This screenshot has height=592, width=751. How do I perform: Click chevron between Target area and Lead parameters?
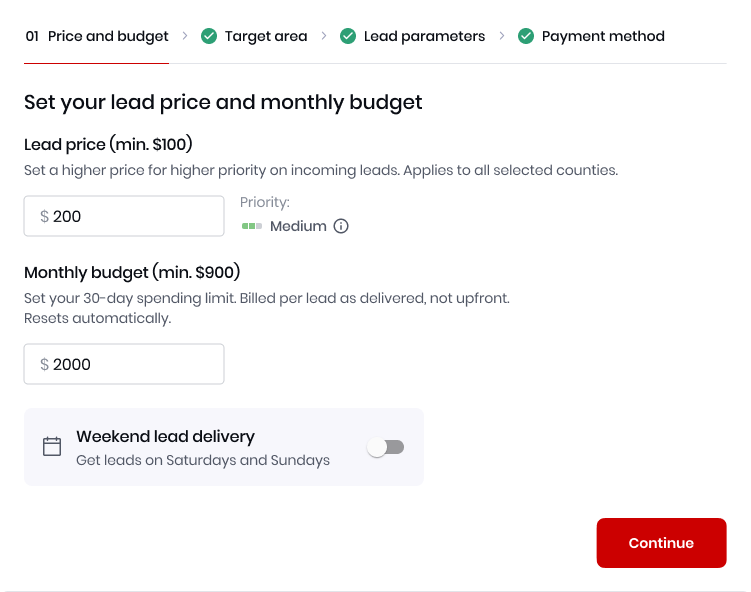(324, 36)
